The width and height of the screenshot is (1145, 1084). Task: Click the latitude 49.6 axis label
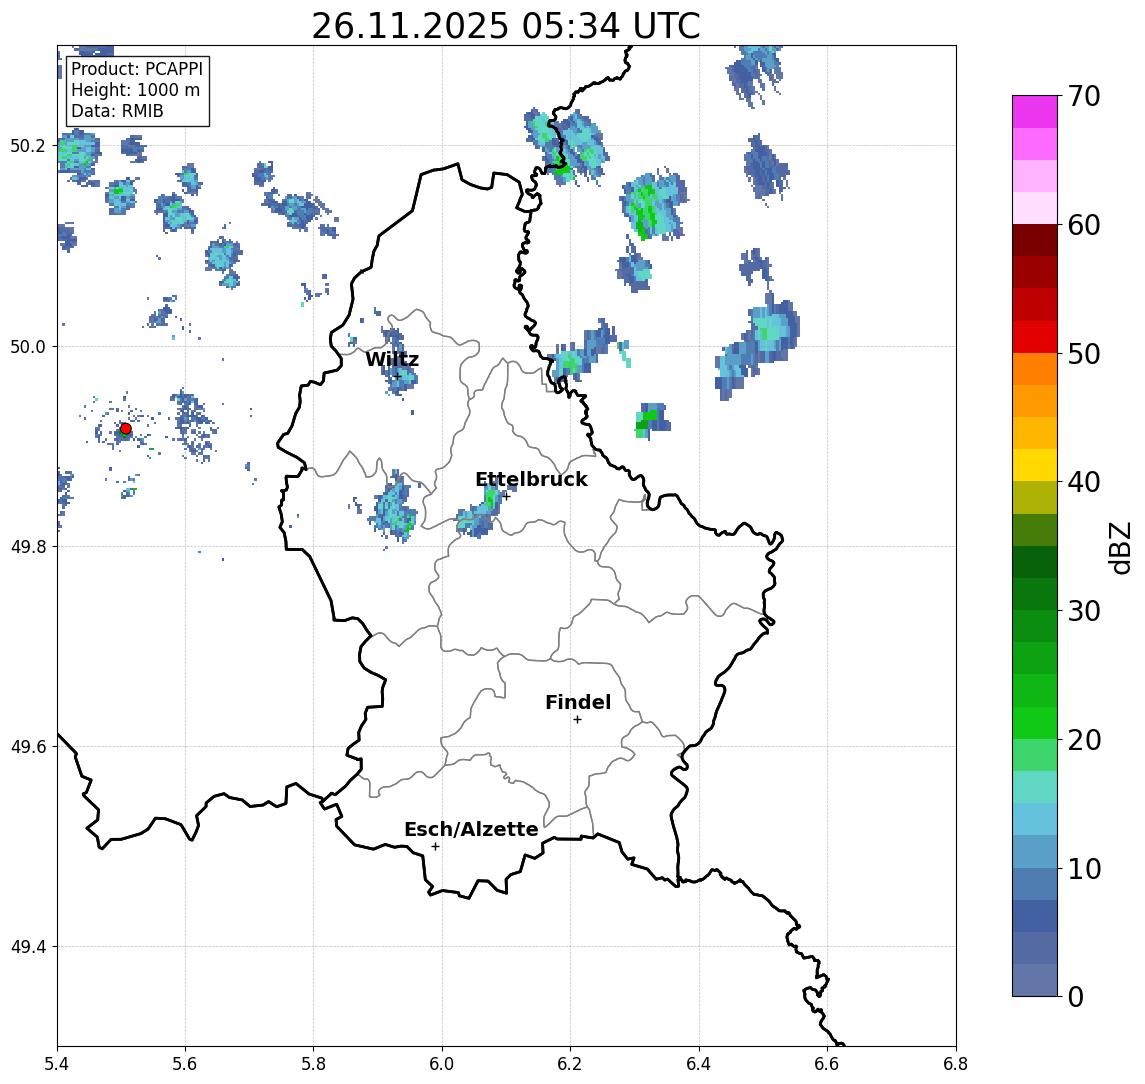tap(28, 747)
